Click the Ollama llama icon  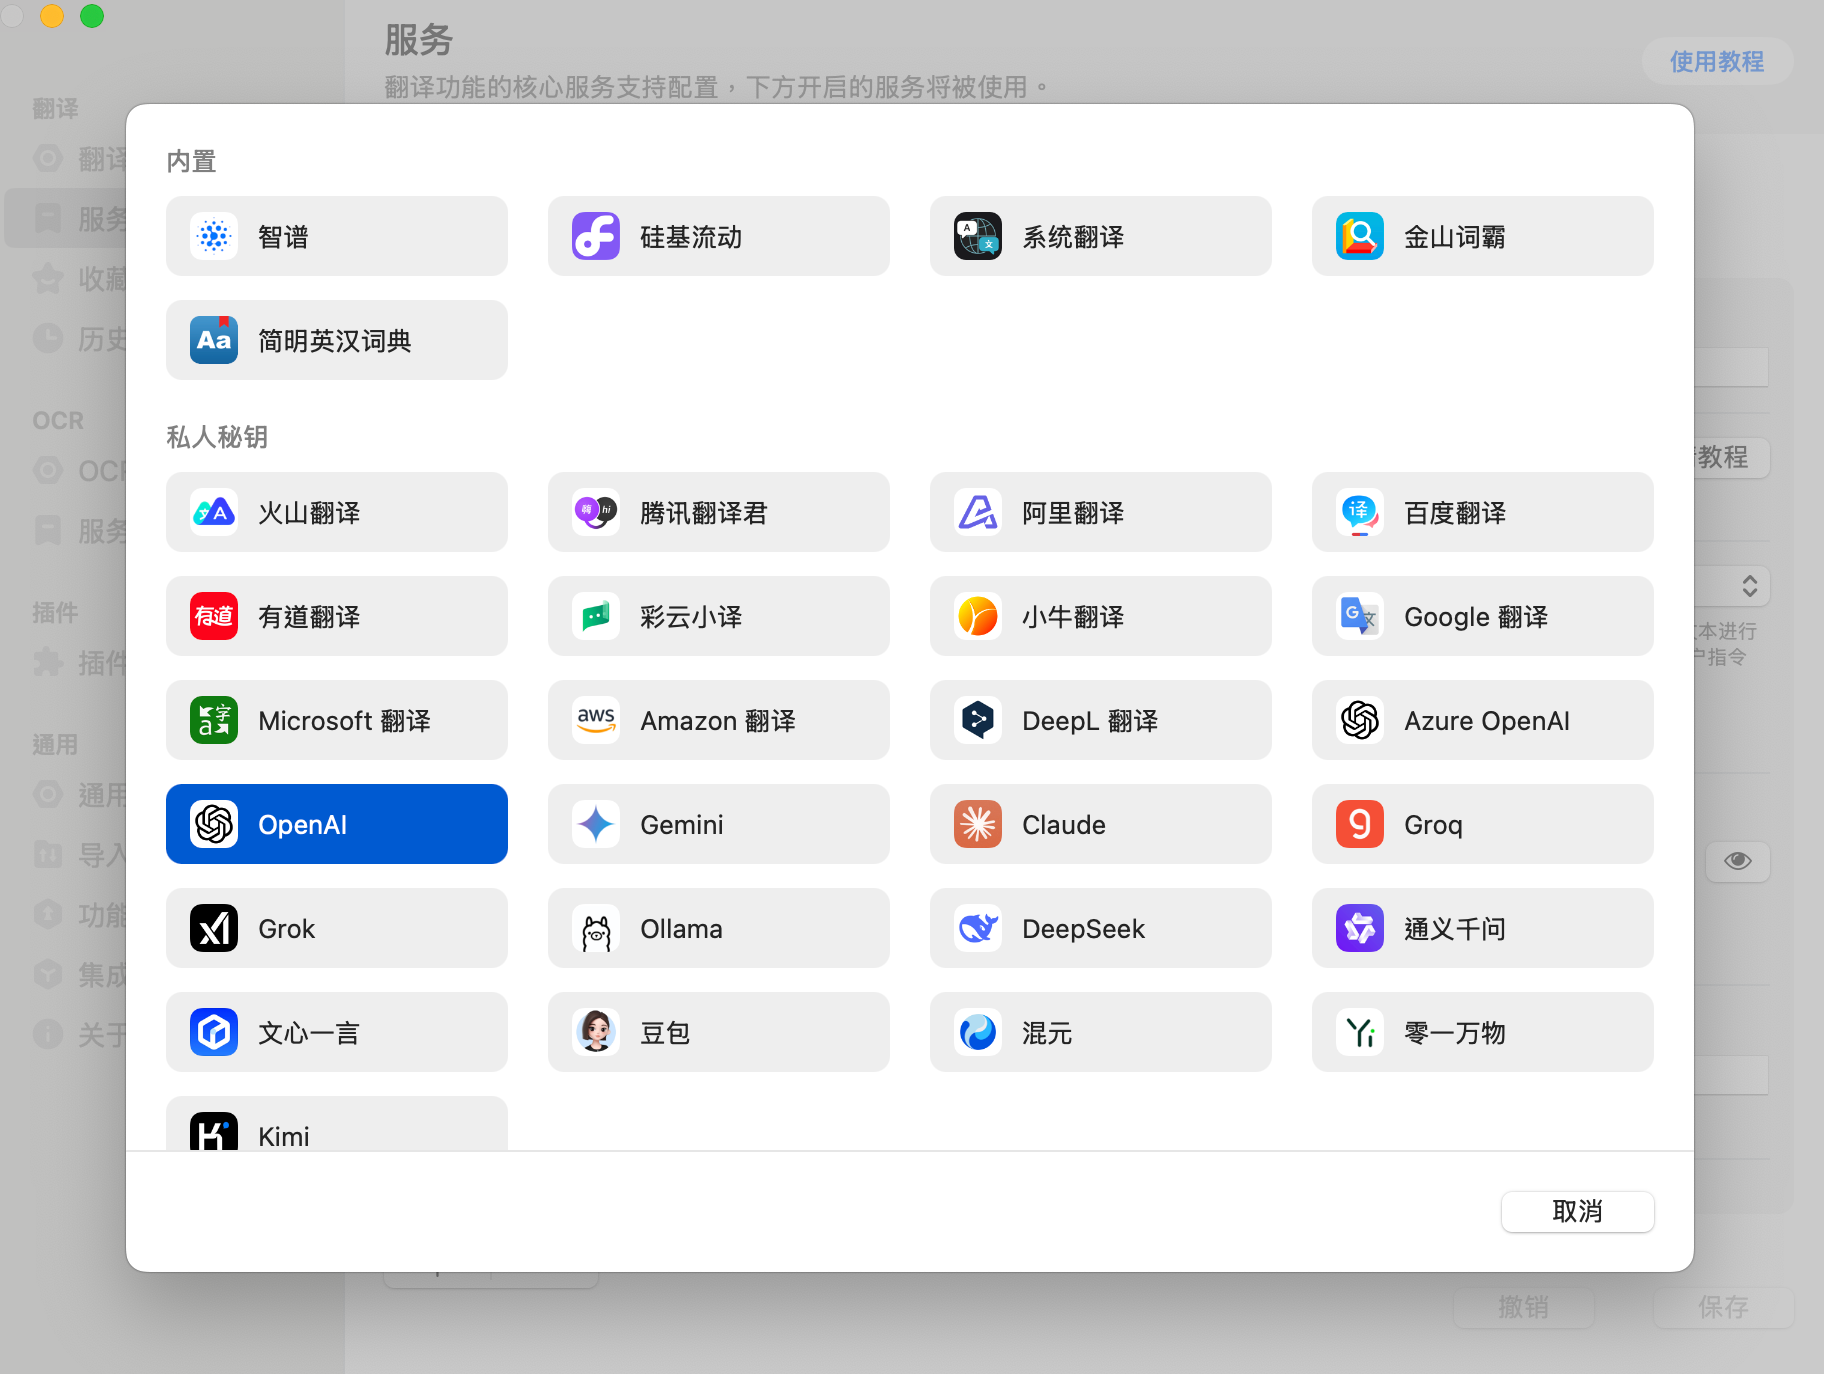pos(596,929)
